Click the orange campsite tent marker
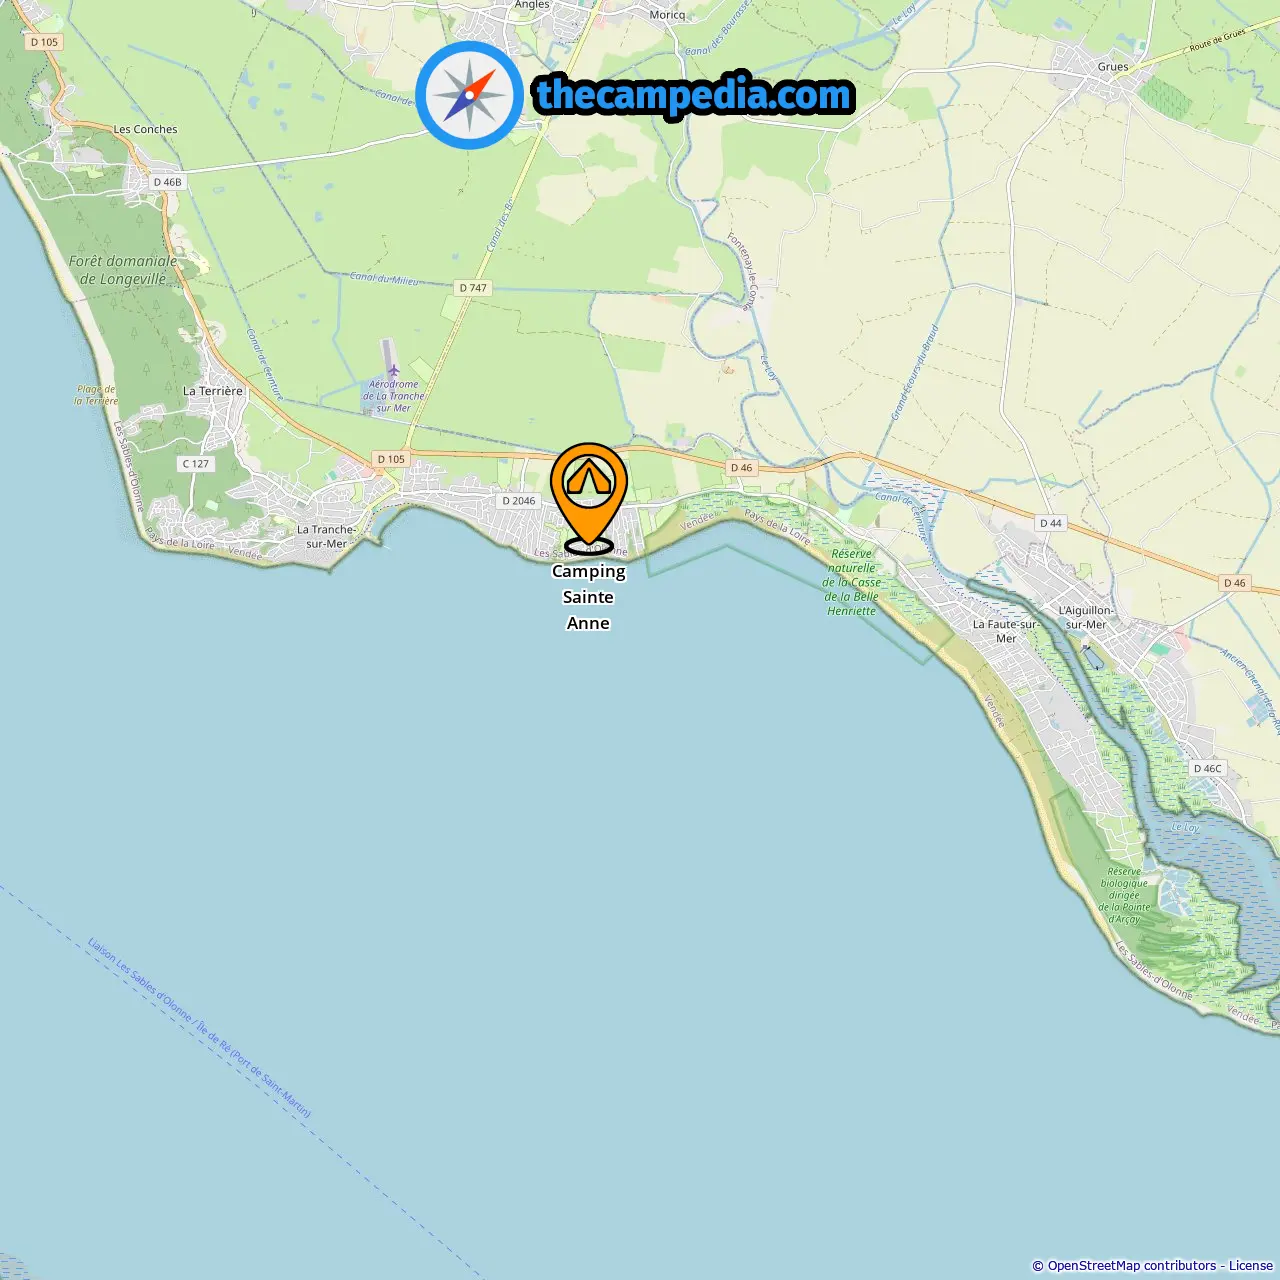The height and width of the screenshot is (1280, 1280). 589,498
